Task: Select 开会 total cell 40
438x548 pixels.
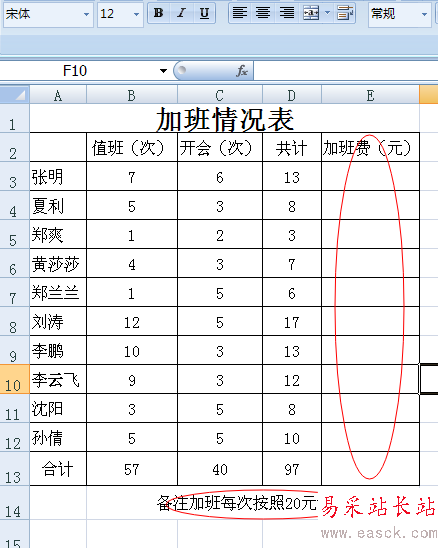Action: [x=220, y=469]
